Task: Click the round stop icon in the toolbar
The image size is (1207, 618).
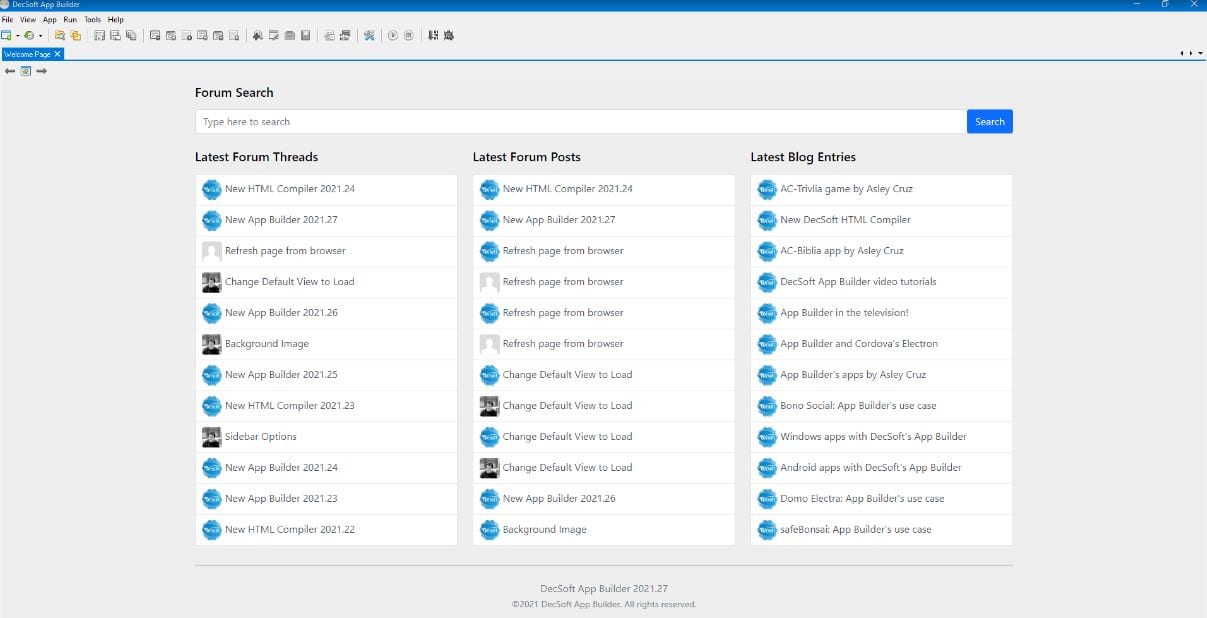Action: click(x=409, y=35)
